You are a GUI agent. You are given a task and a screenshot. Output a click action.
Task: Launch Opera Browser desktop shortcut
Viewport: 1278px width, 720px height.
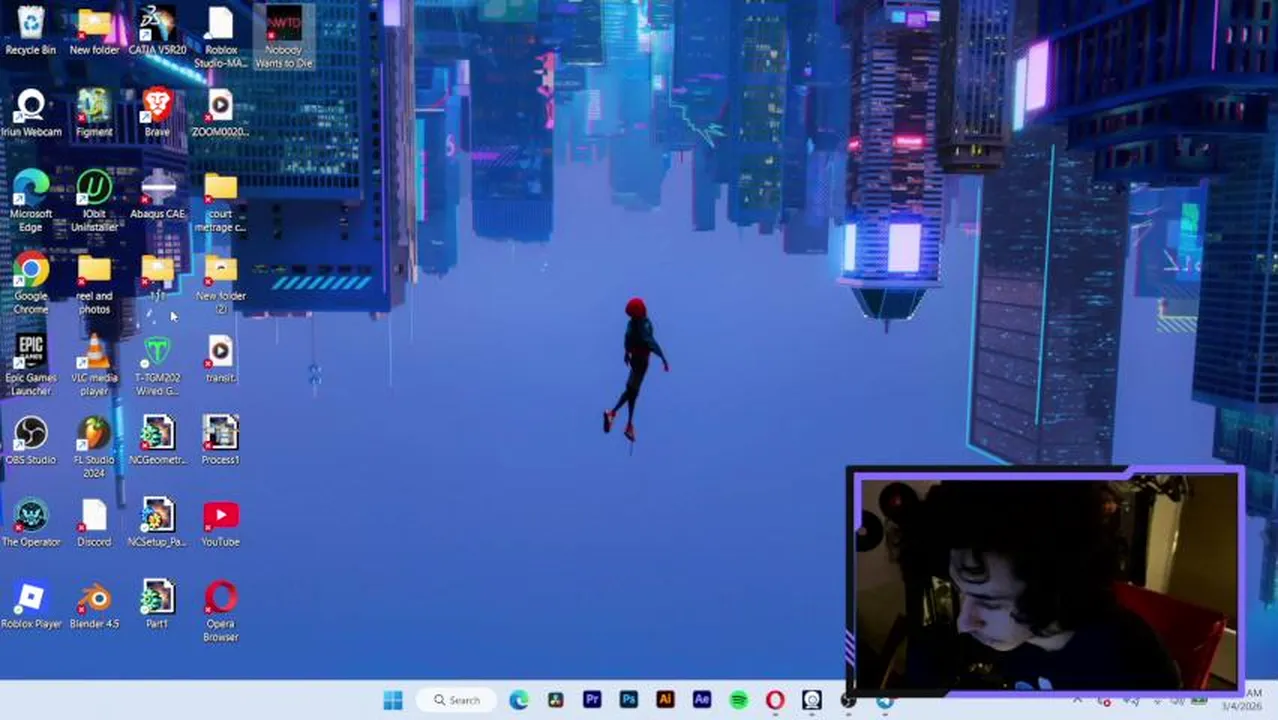tap(221, 612)
